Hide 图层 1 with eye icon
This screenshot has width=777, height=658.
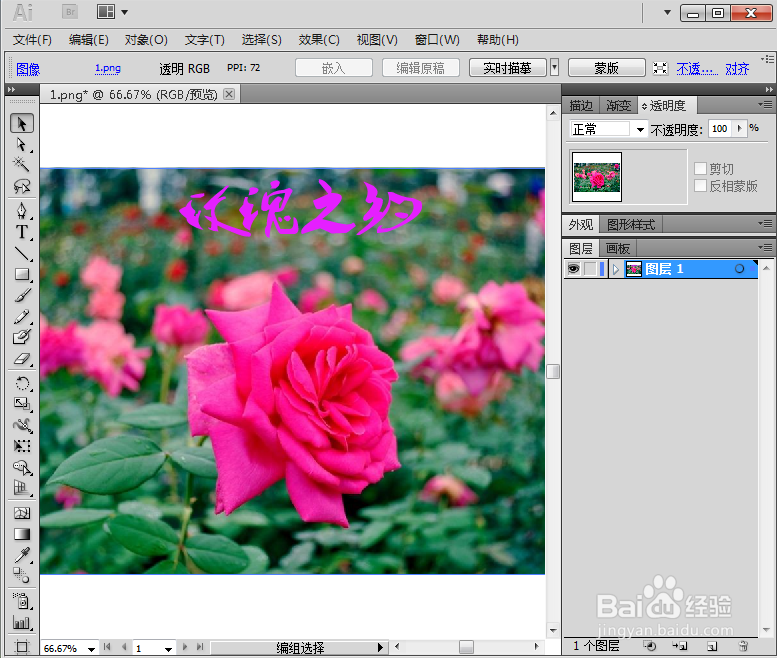[x=573, y=269]
